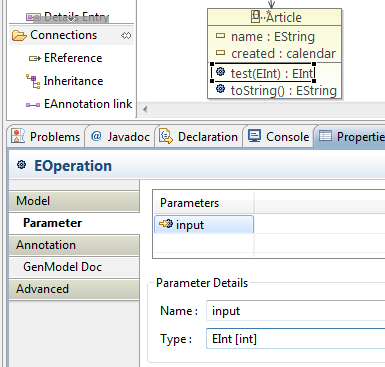The height and width of the screenshot is (367, 385).
Task: Select the EReference connection tool
Action: (x=66, y=58)
